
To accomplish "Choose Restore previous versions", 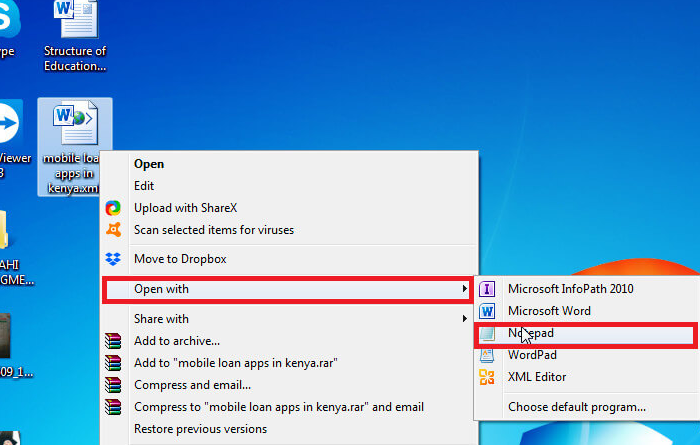I will coord(200,428).
